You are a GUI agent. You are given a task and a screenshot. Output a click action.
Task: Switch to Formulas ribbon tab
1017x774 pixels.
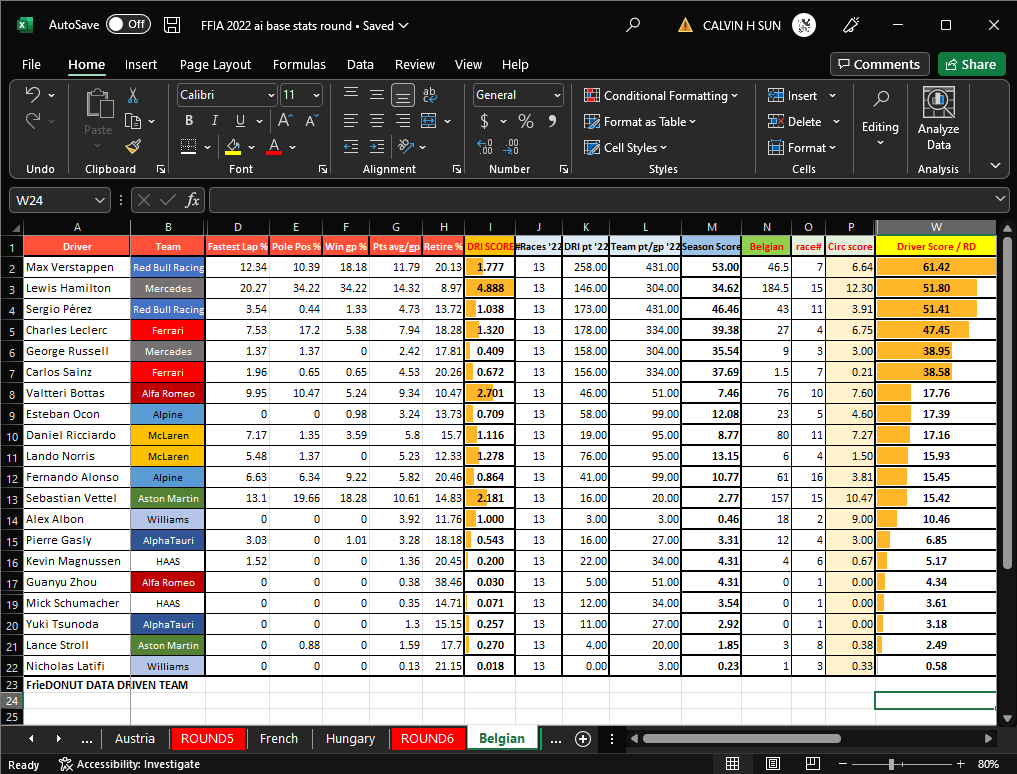coord(299,64)
